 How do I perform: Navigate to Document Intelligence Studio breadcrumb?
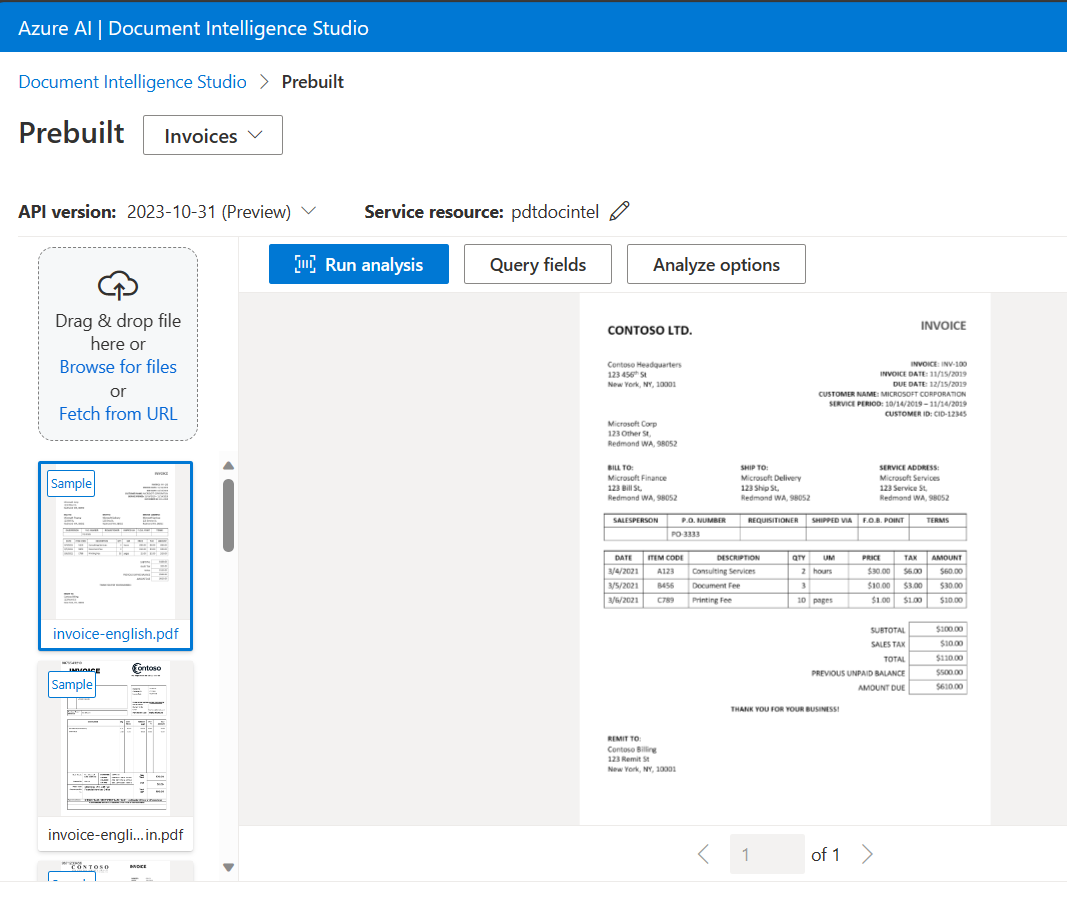[132, 81]
